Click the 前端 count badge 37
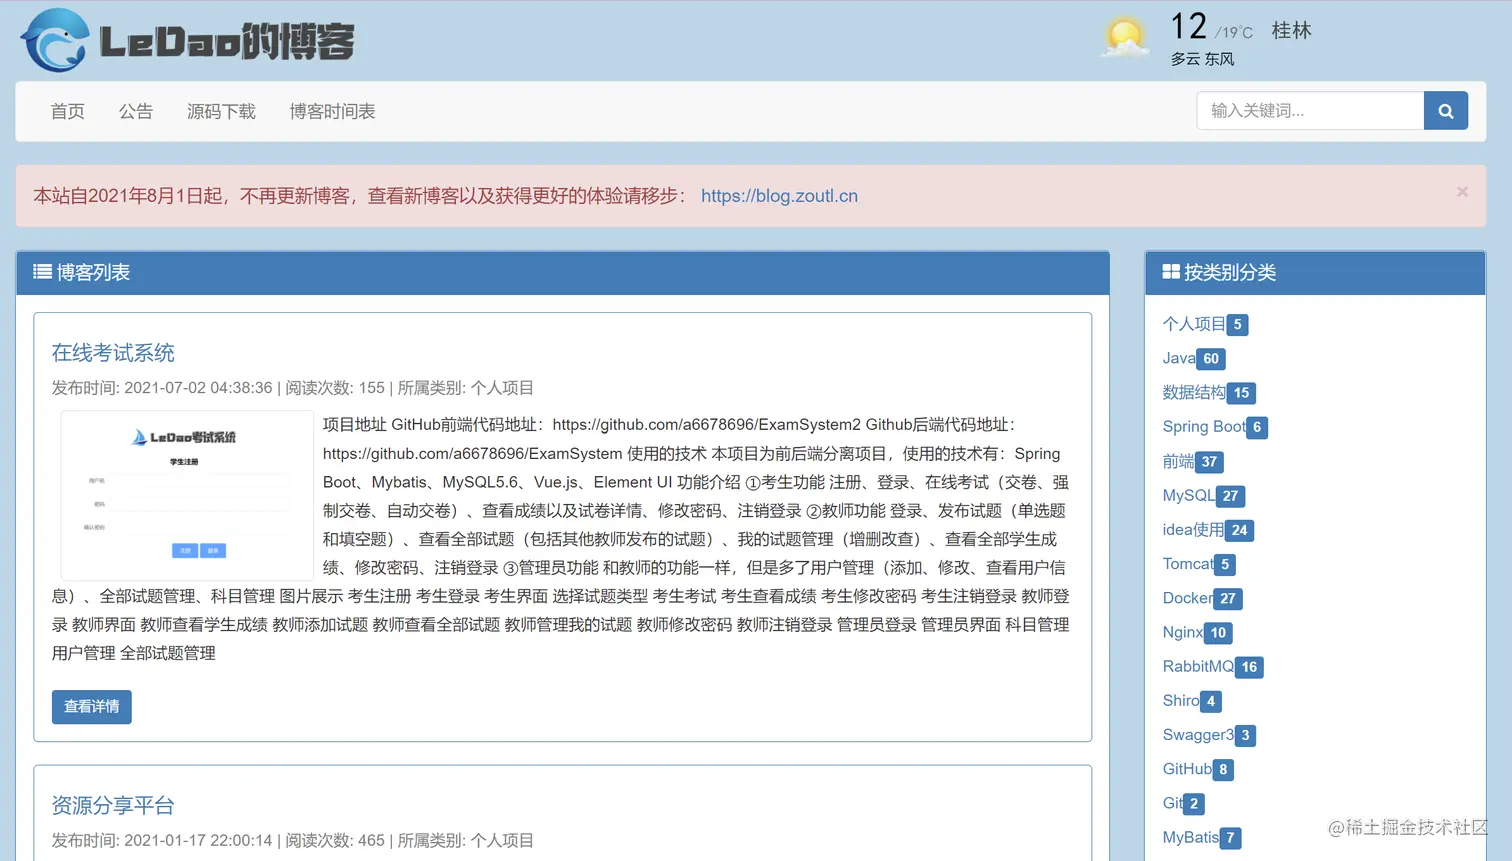The height and width of the screenshot is (861, 1512). pos(1209,462)
